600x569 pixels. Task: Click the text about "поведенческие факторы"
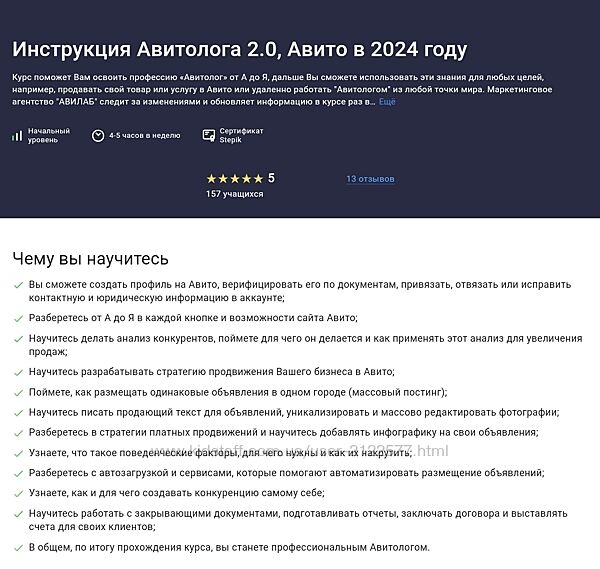[220, 453]
